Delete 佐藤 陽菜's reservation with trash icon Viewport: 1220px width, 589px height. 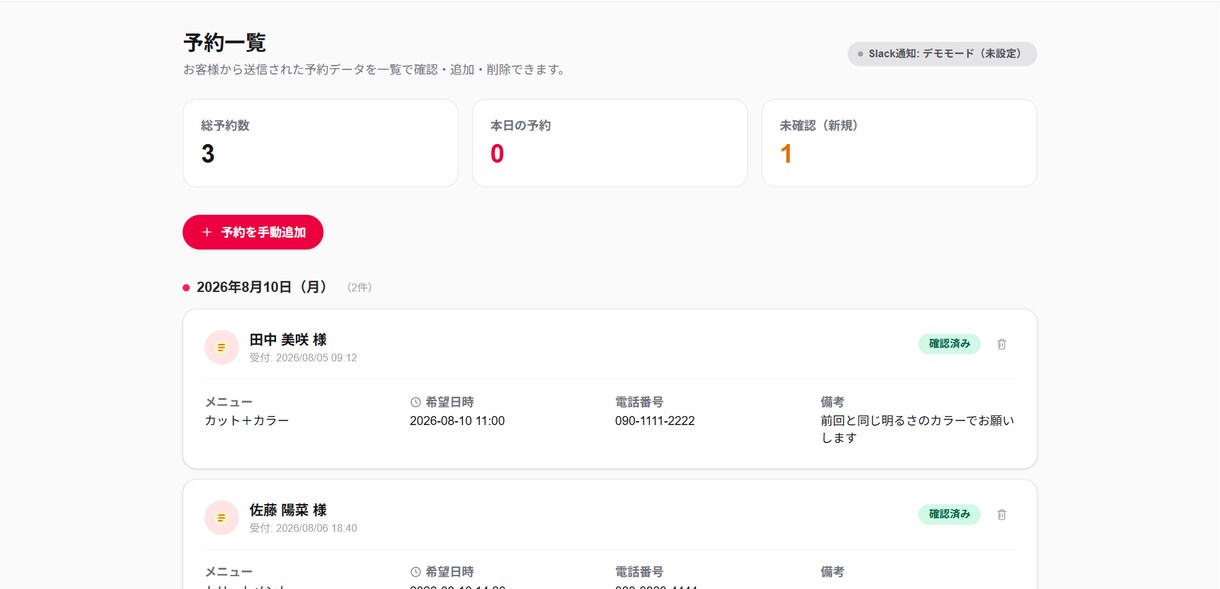(1002, 514)
